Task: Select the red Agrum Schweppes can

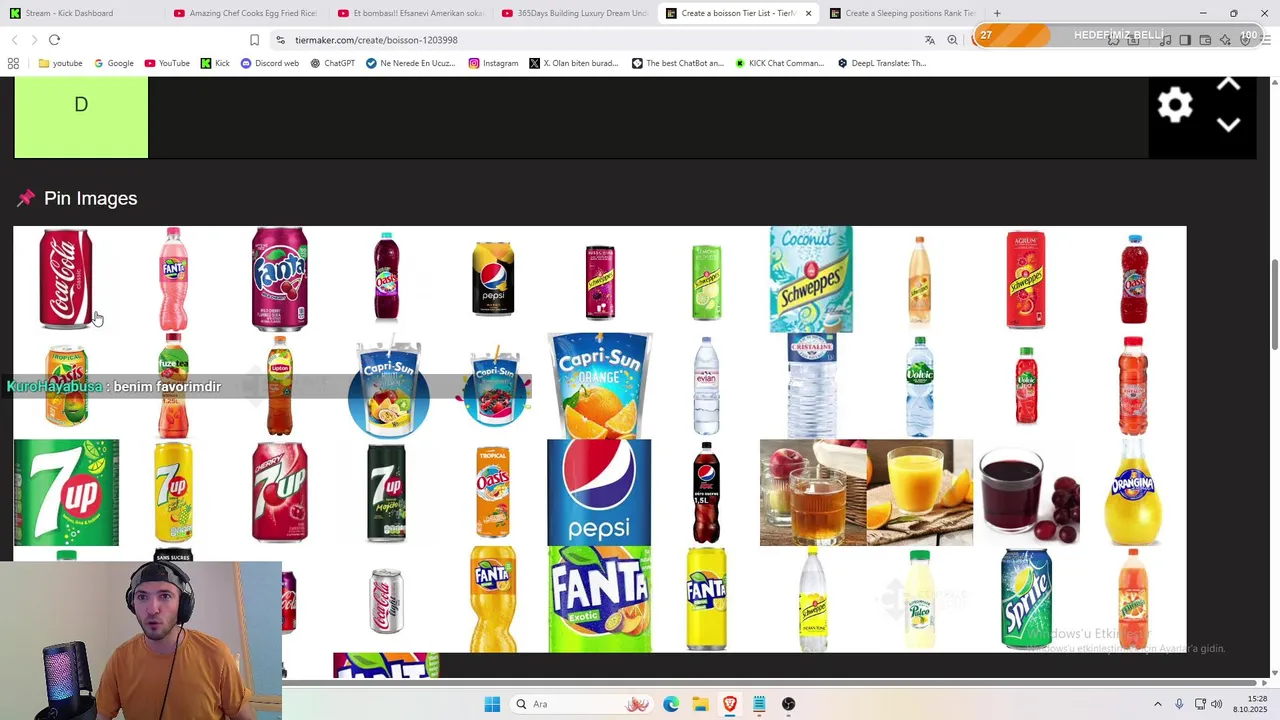Action: [1026, 279]
